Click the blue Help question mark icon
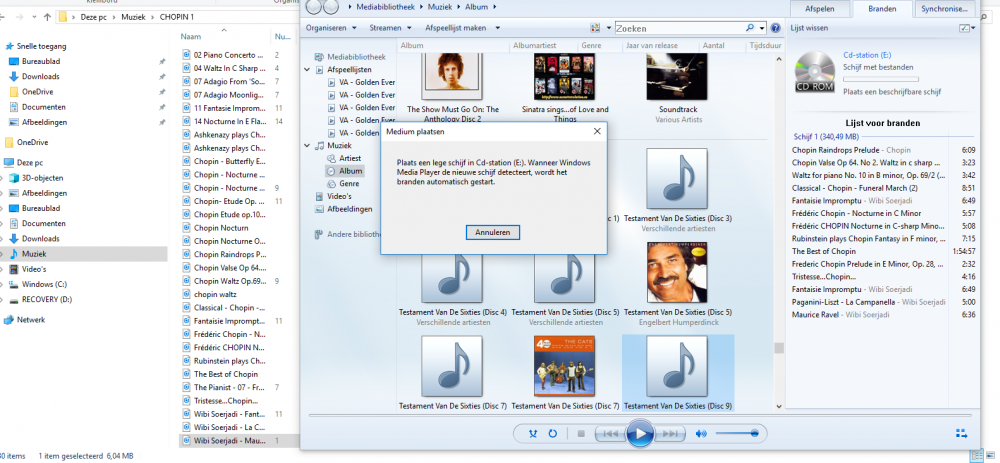This screenshot has width=1000, height=463. pos(776,28)
